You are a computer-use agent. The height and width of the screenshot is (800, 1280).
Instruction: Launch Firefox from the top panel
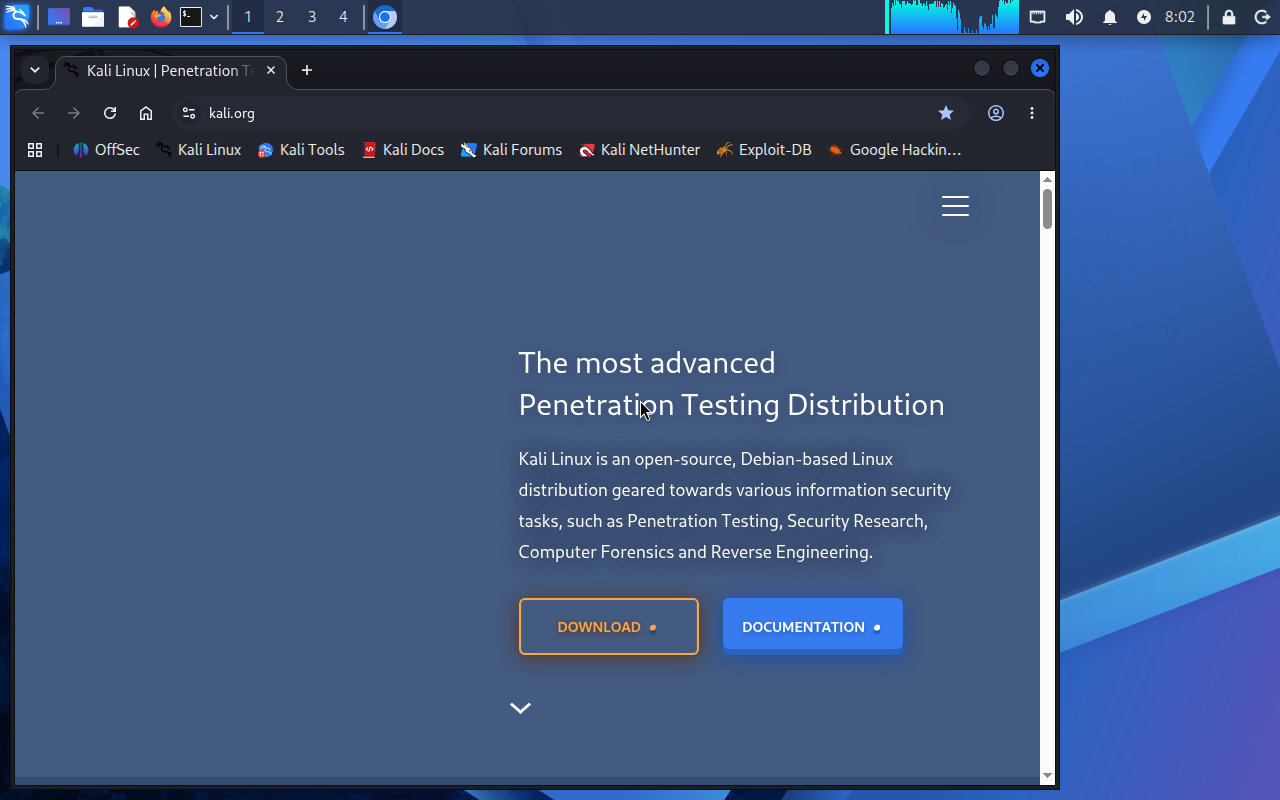[x=161, y=17]
